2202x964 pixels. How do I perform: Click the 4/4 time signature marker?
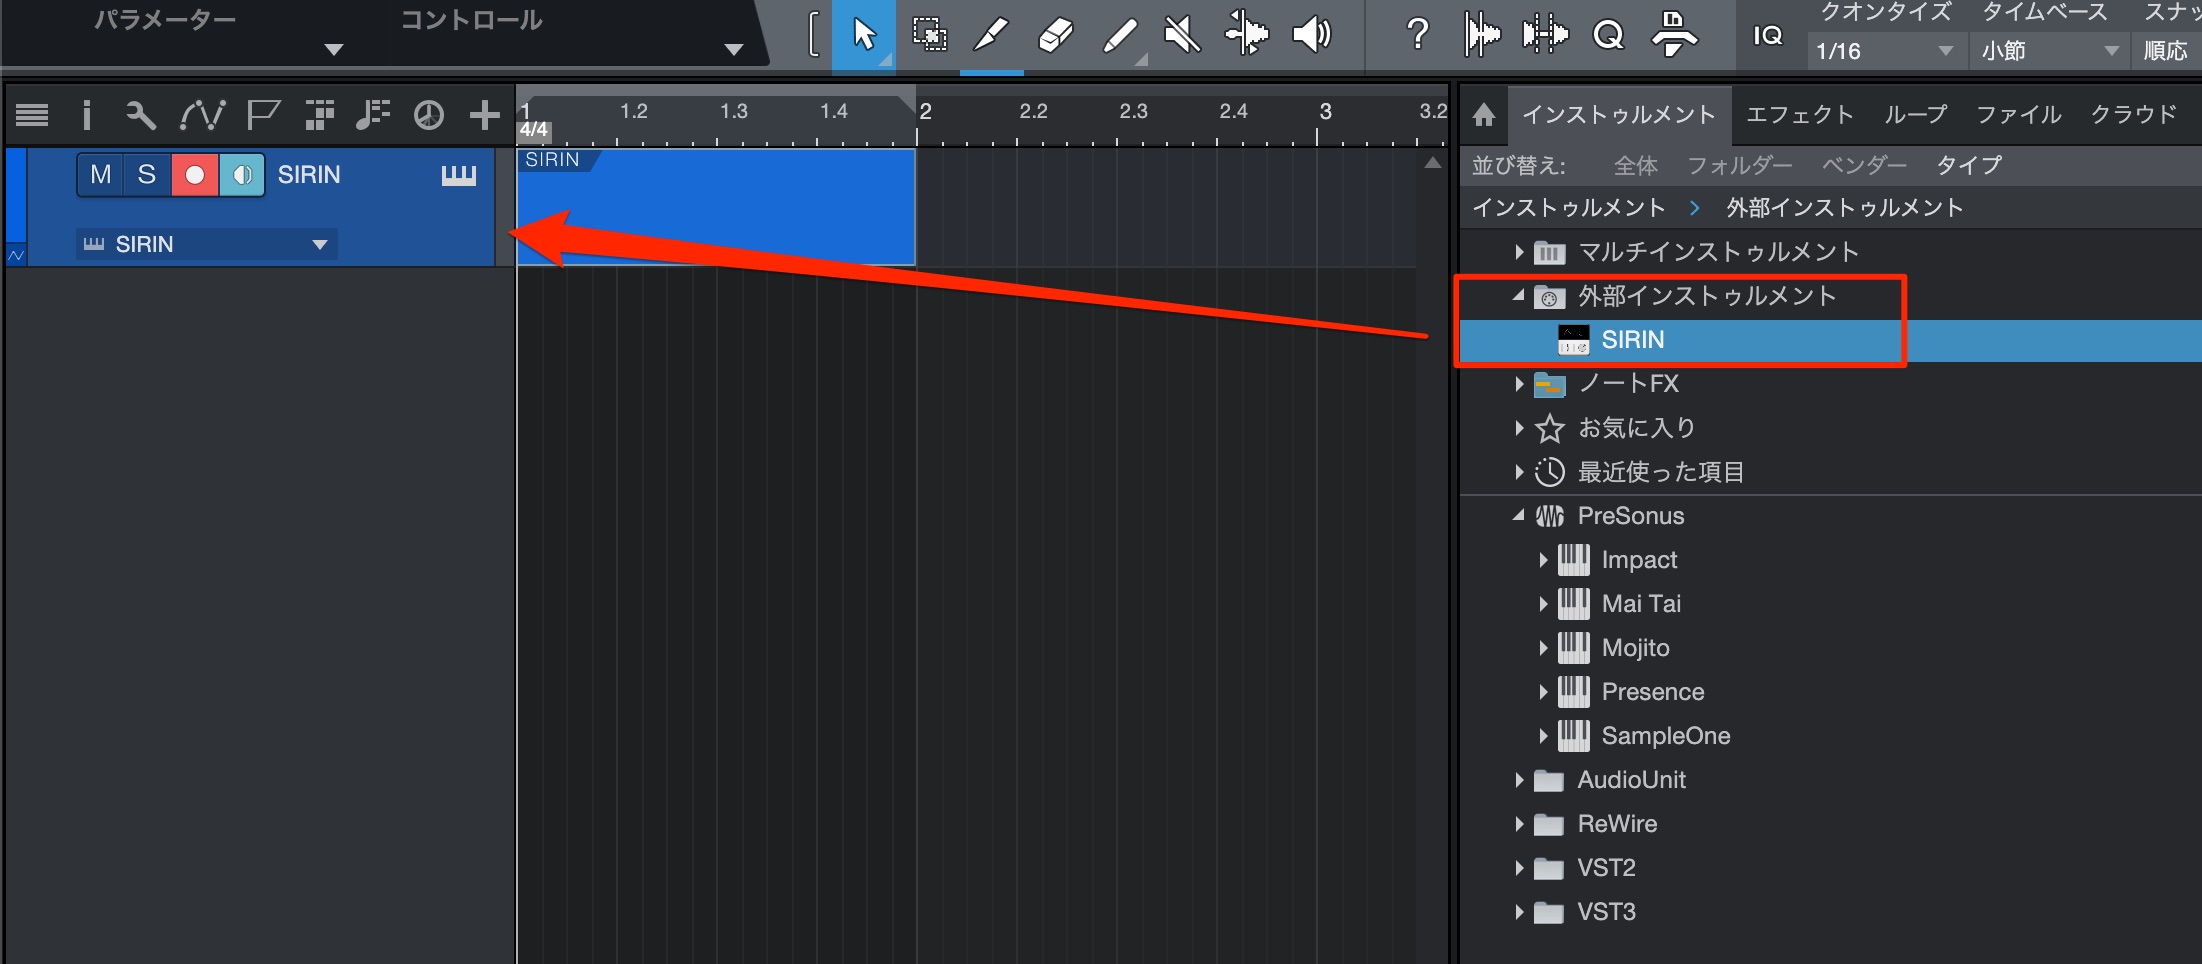coord(534,130)
